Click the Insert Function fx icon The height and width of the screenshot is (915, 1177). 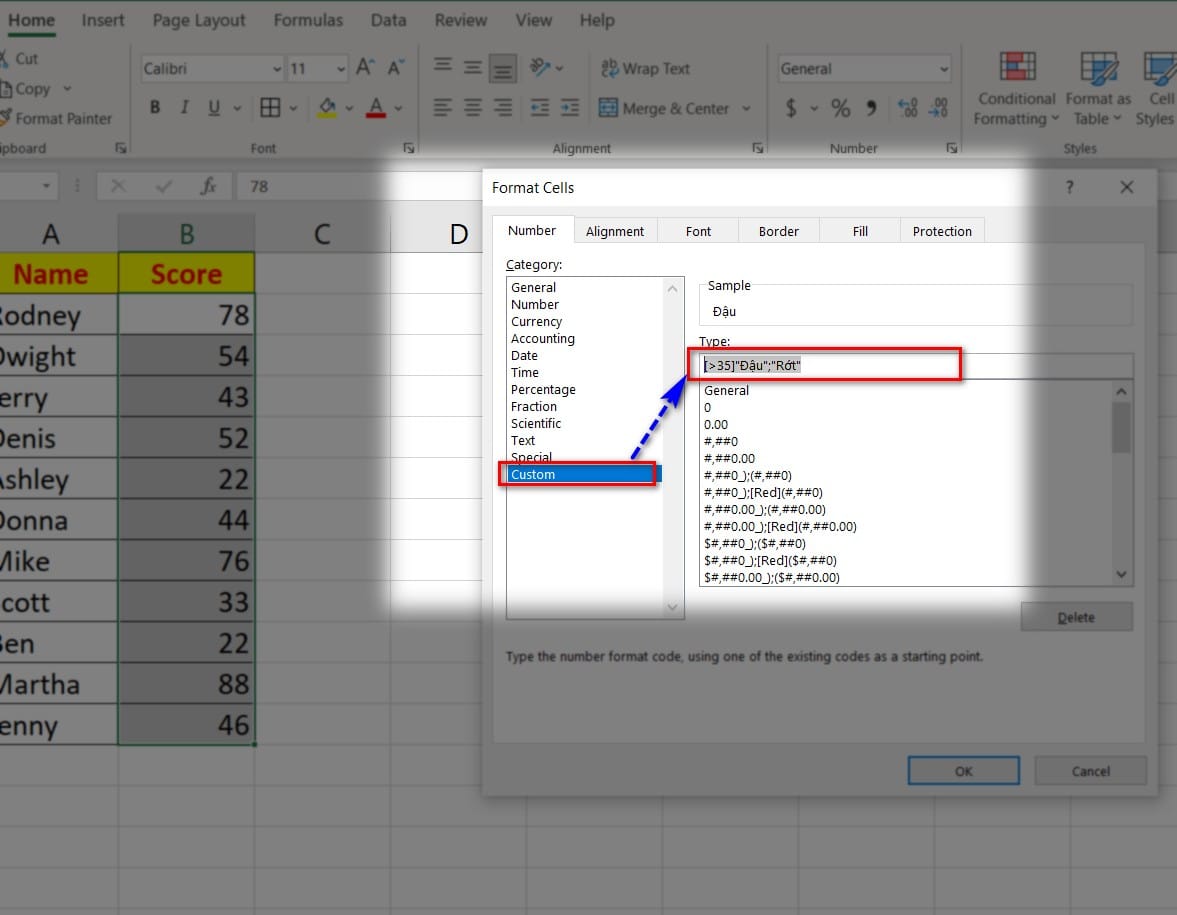point(209,186)
